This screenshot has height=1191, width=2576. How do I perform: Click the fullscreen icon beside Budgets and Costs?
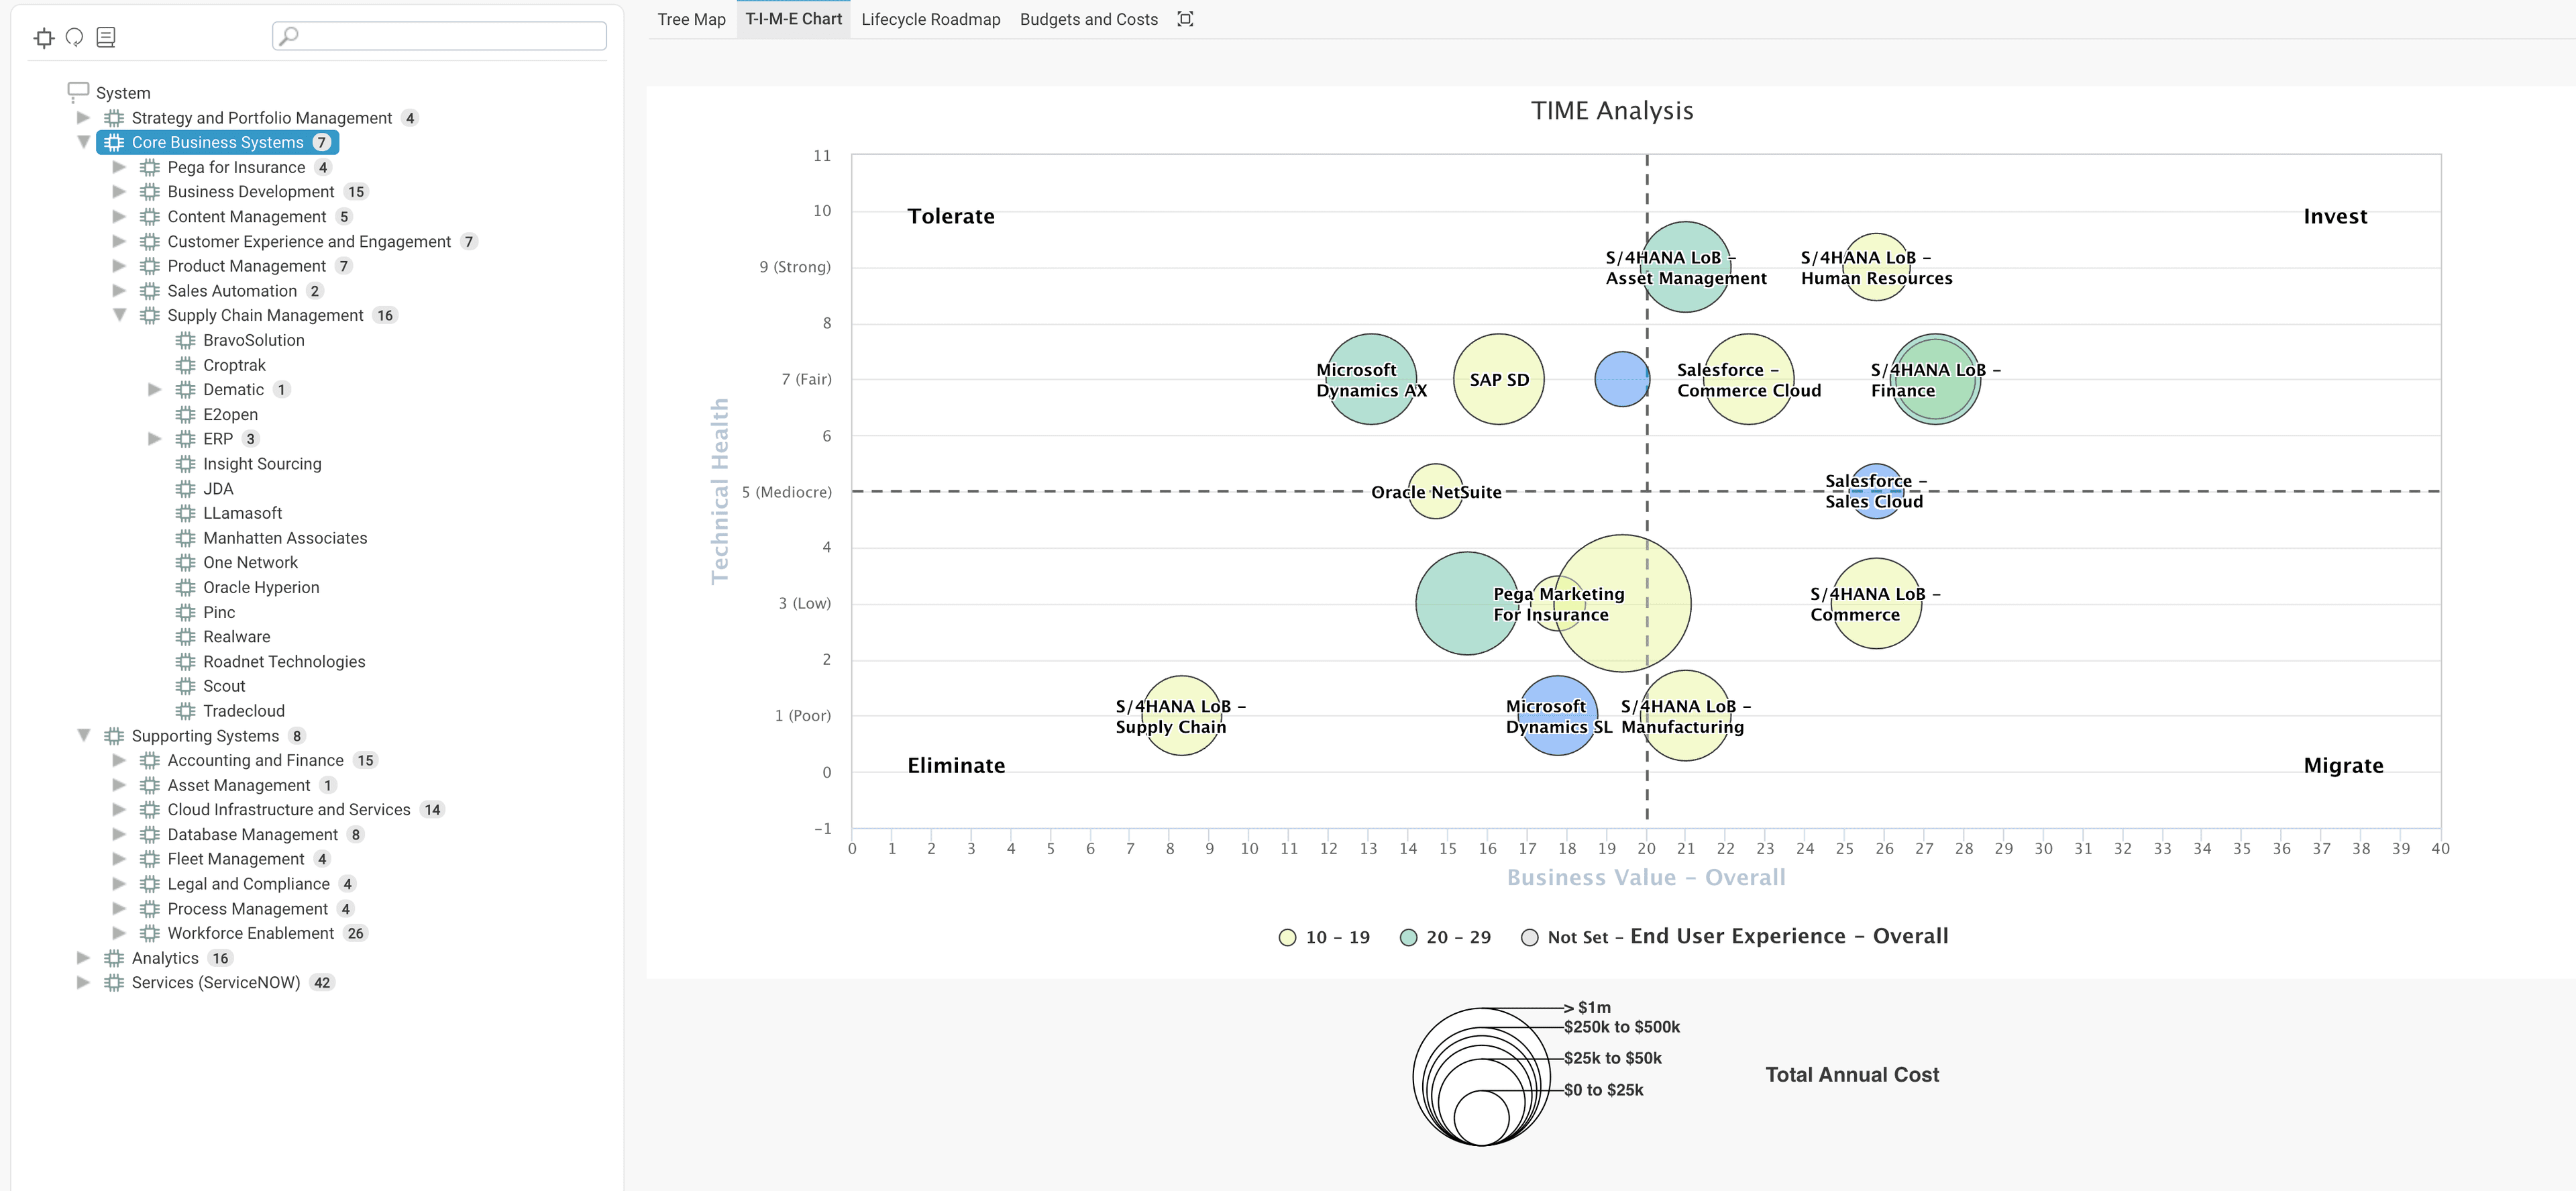1185,19
